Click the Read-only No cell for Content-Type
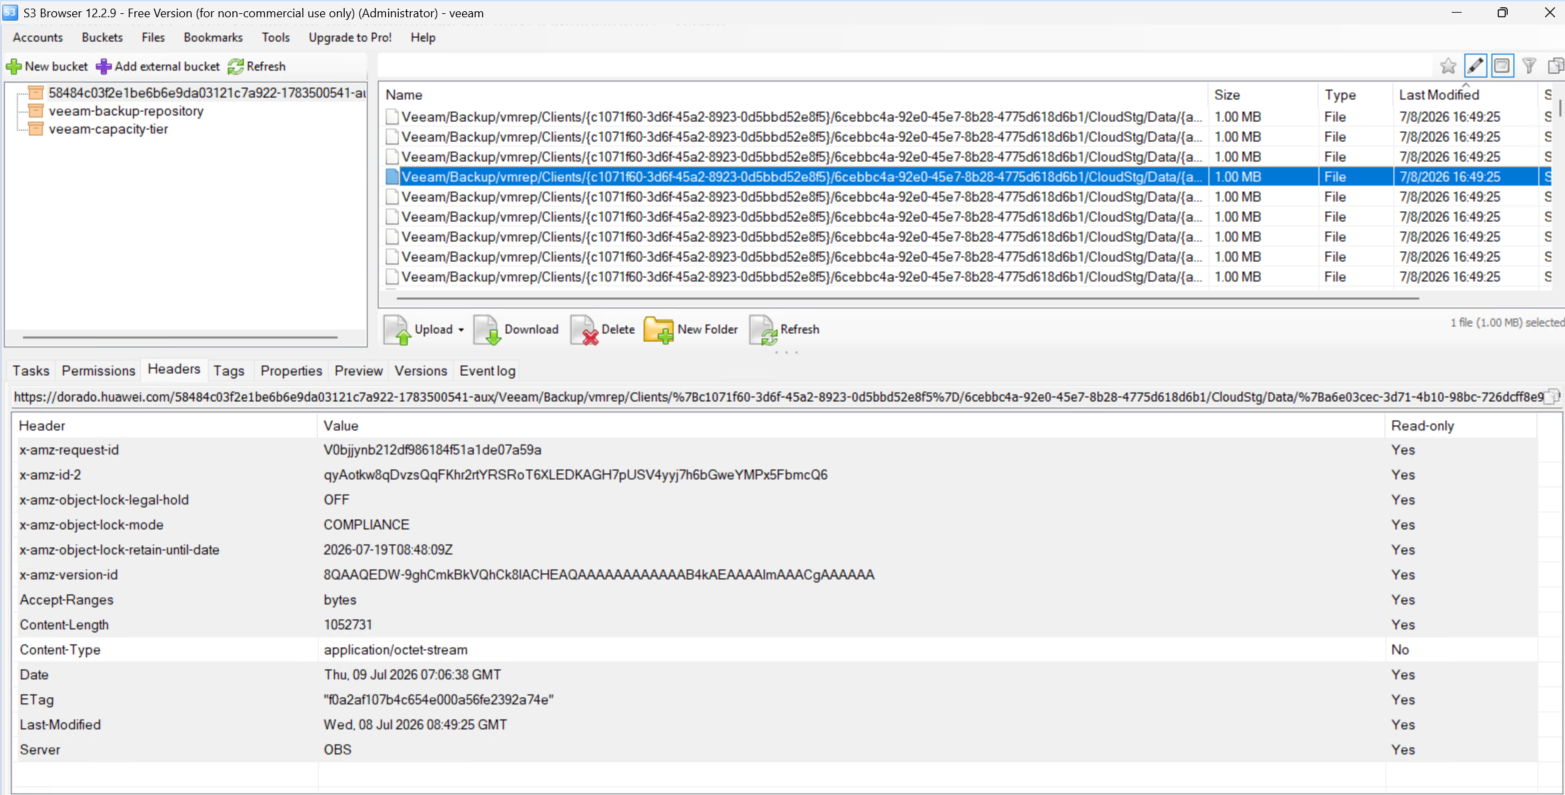This screenshot has width=1565, height=795. [1400, 650]
